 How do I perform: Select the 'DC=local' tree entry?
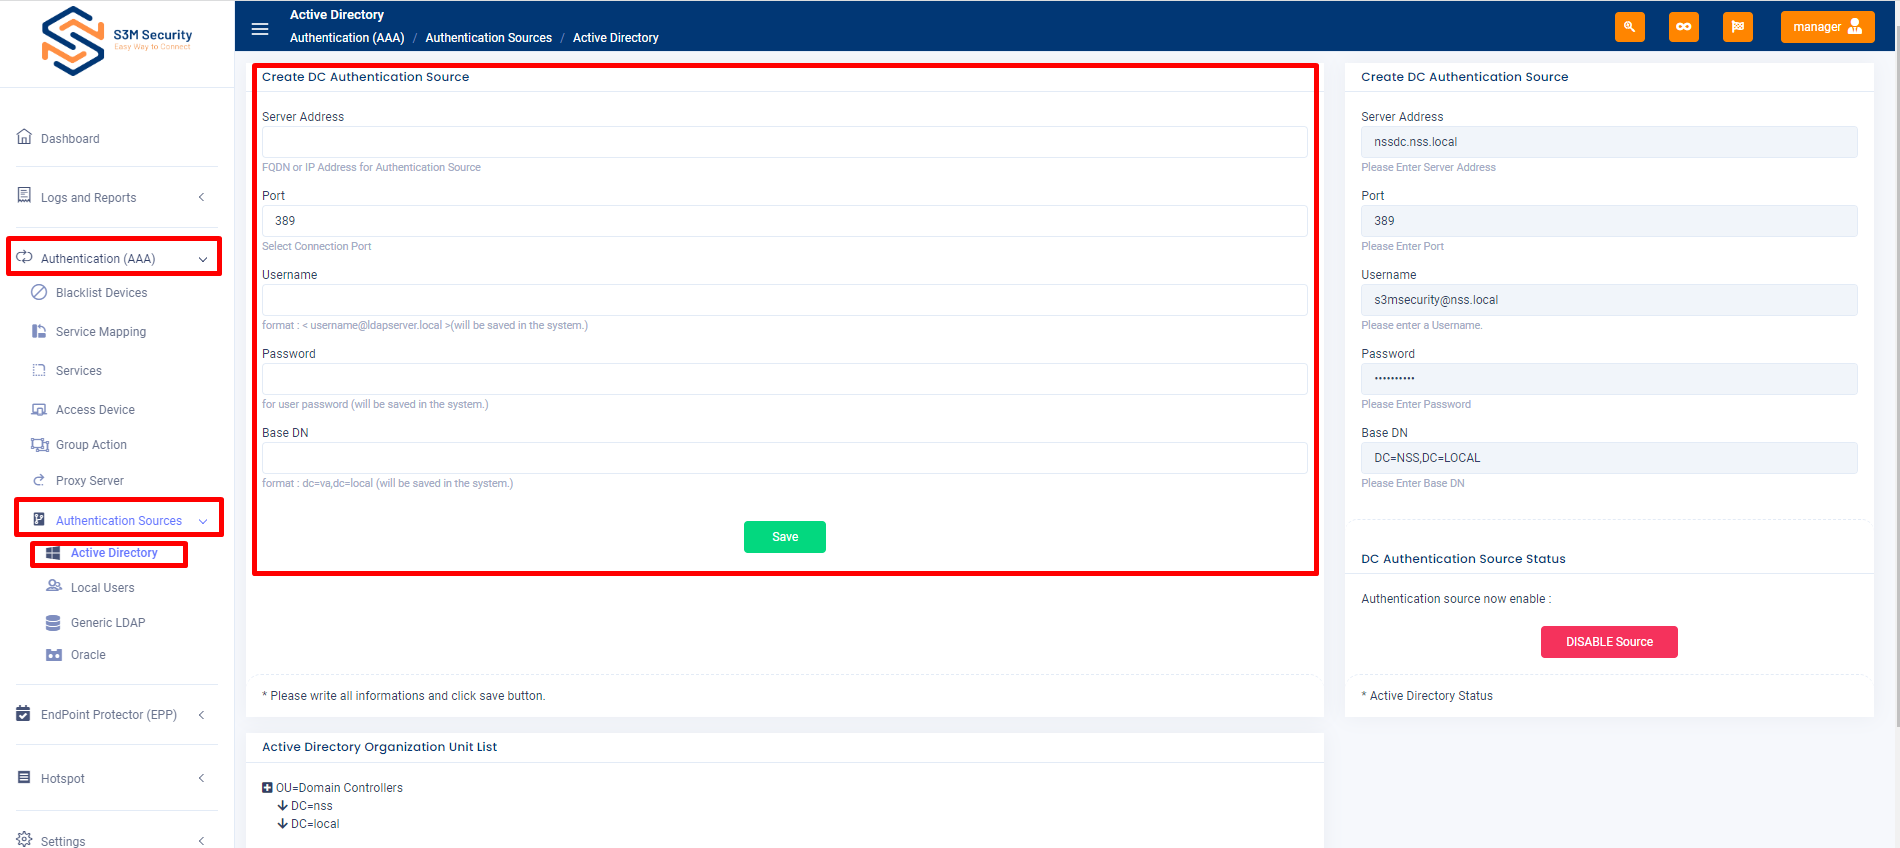click(315, 824)
